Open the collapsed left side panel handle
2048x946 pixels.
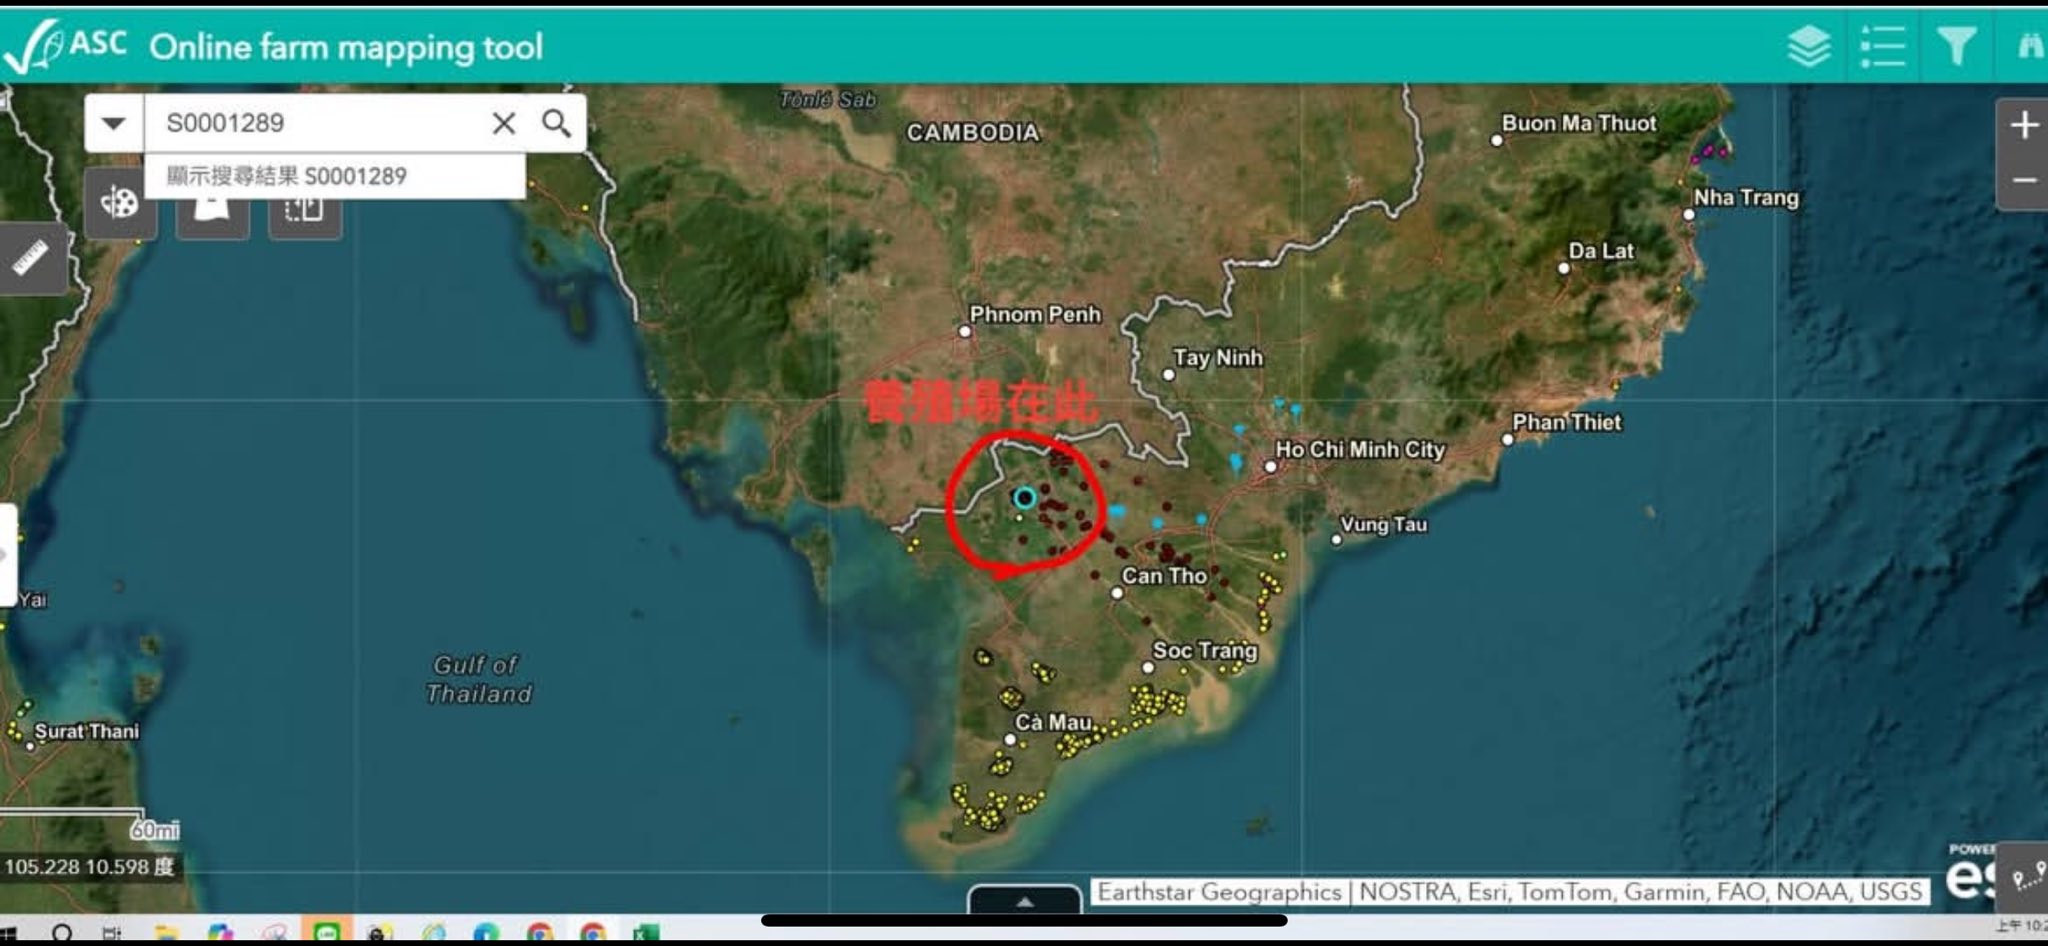[x=8, y=556]
